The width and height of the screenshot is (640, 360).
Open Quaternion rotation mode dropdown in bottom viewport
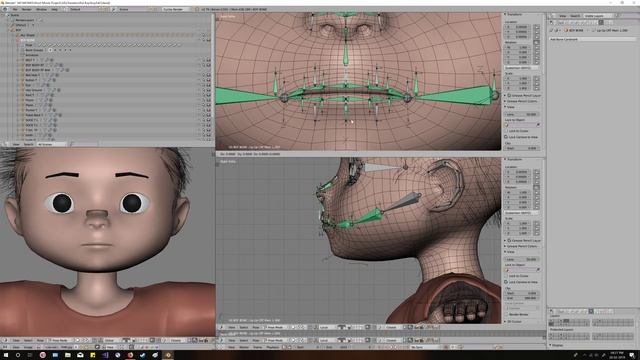(522, 213)
